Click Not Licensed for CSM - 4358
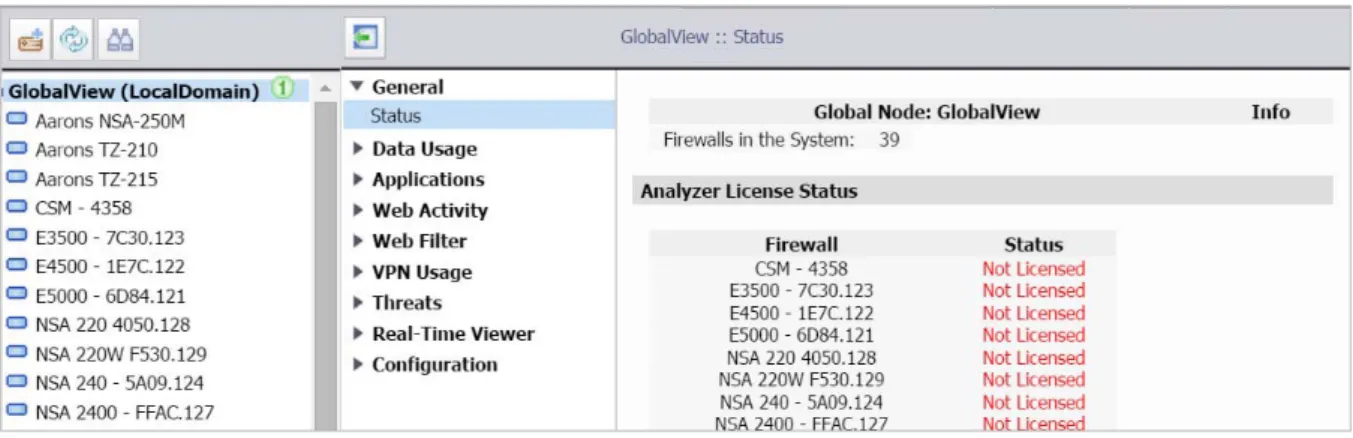This screenshot has width=1353, height=438. [x=1033, y=268]
